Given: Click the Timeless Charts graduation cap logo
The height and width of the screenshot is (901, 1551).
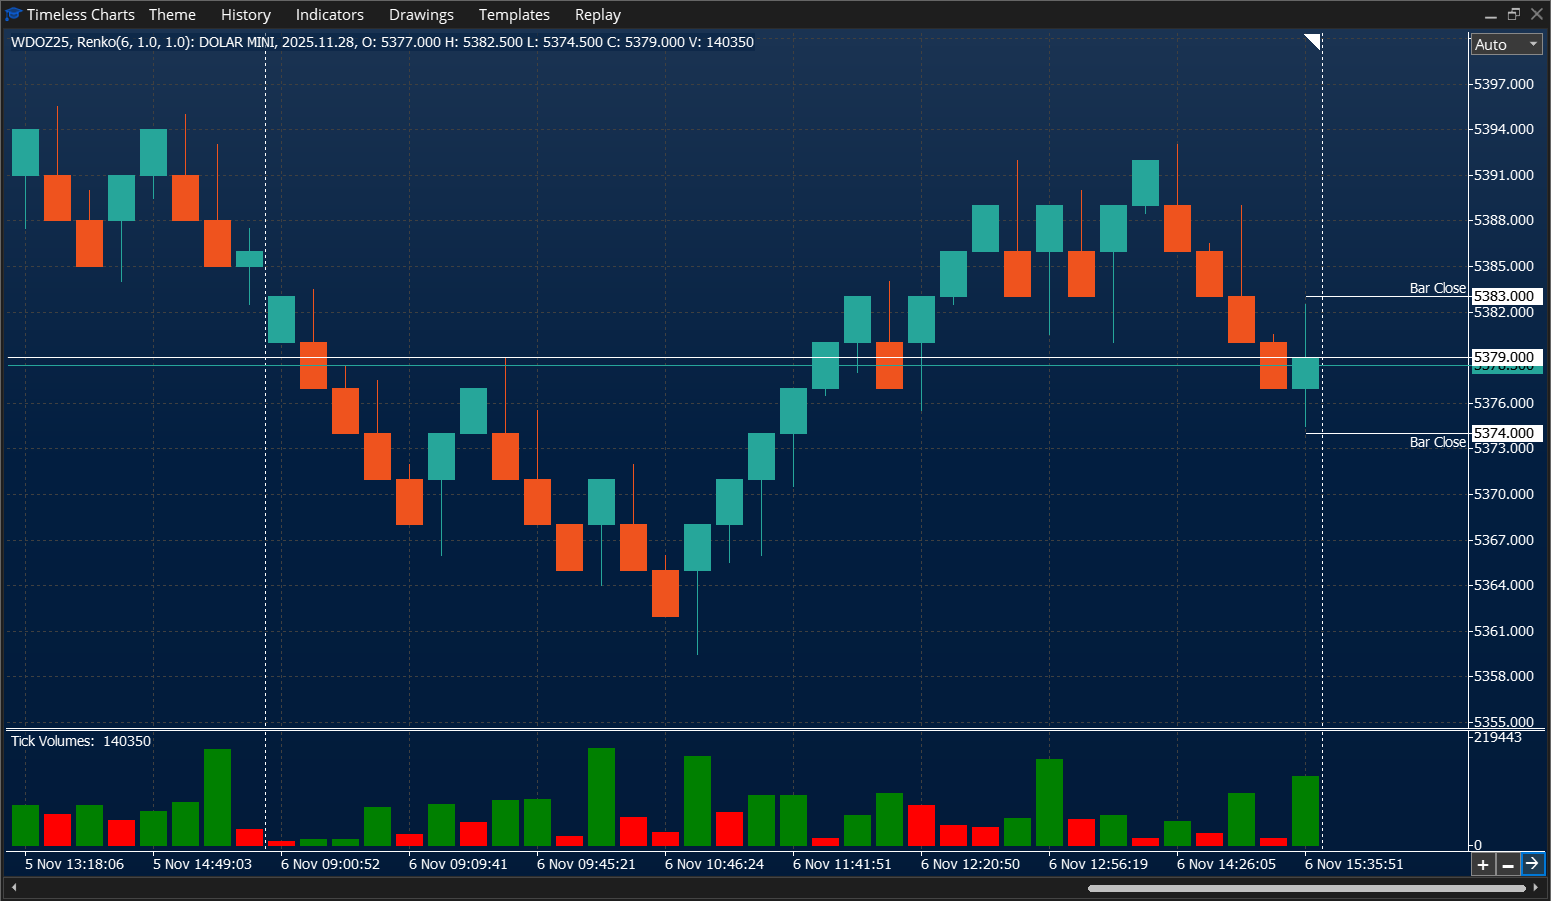Looking at the screenshot, I should coord(13,14).
